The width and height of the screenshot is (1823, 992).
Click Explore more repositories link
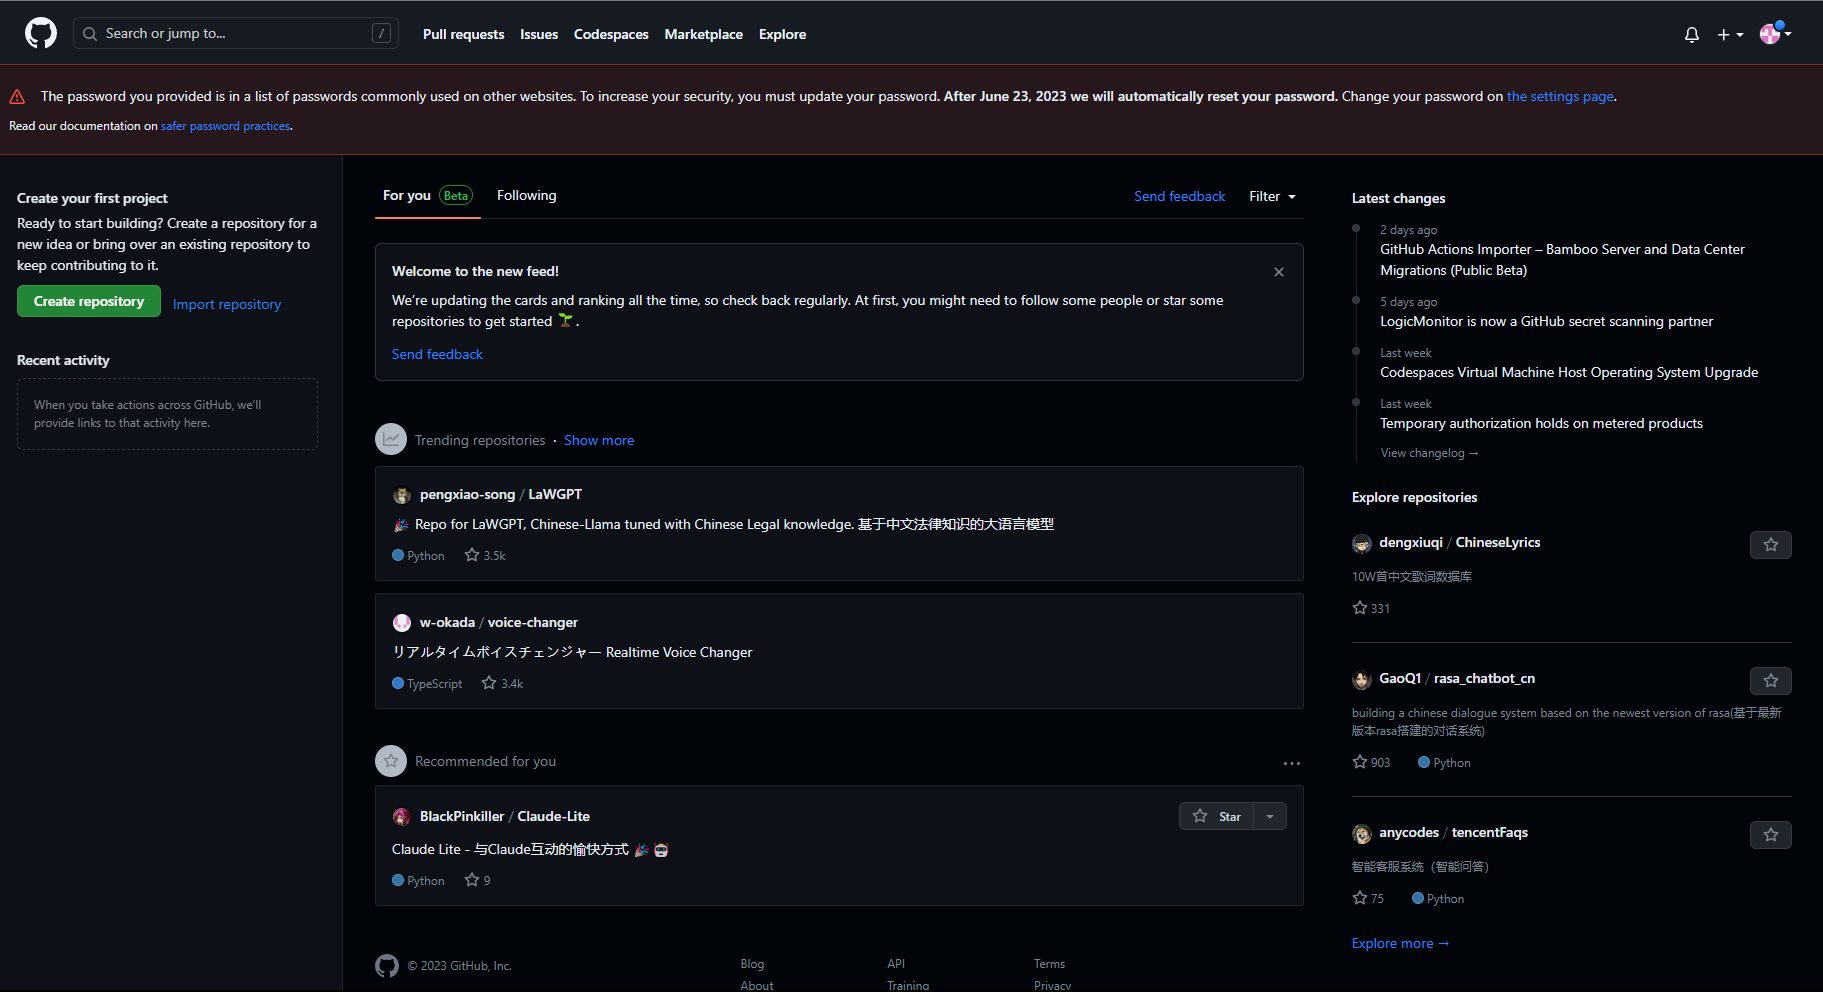(1400, 943)
